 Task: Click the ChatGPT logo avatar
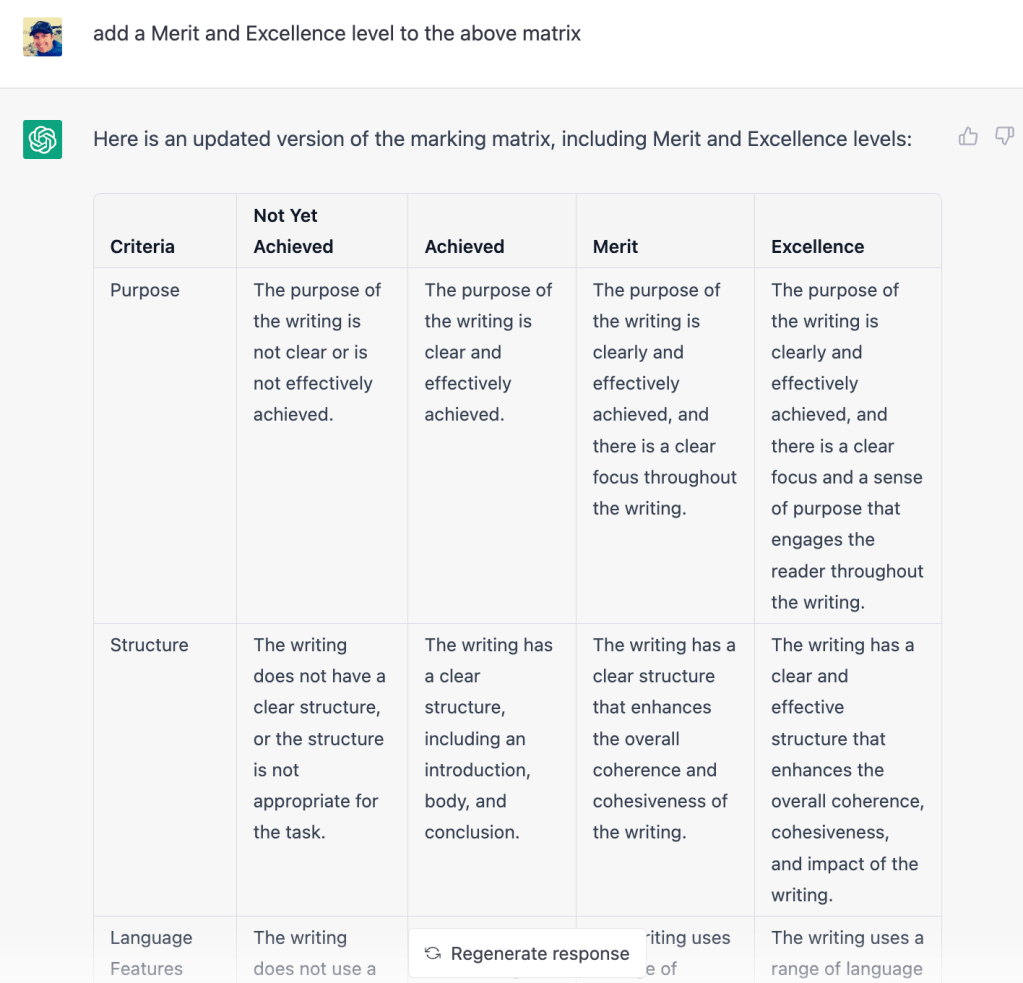[43, 139]
